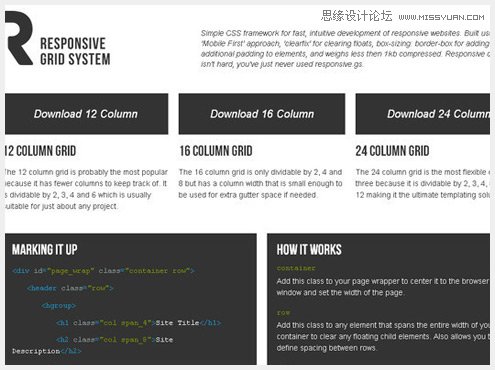Click the header class row code line

(70, 288)
